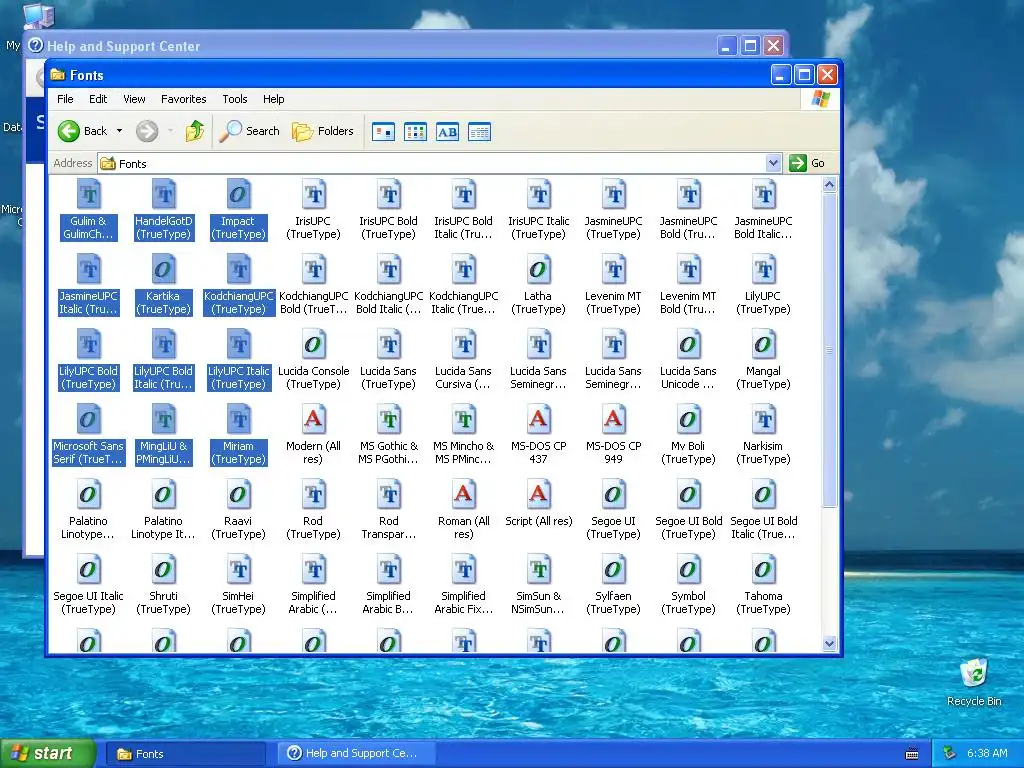The width and height of the screenshot is (1024, 768).
Task: Open the View menu
Action: 134,99
